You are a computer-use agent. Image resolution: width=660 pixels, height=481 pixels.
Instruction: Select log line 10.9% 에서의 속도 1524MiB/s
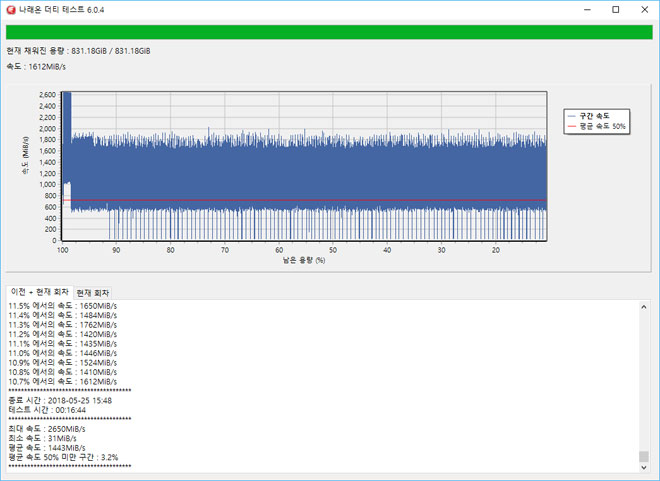(63, 363)
